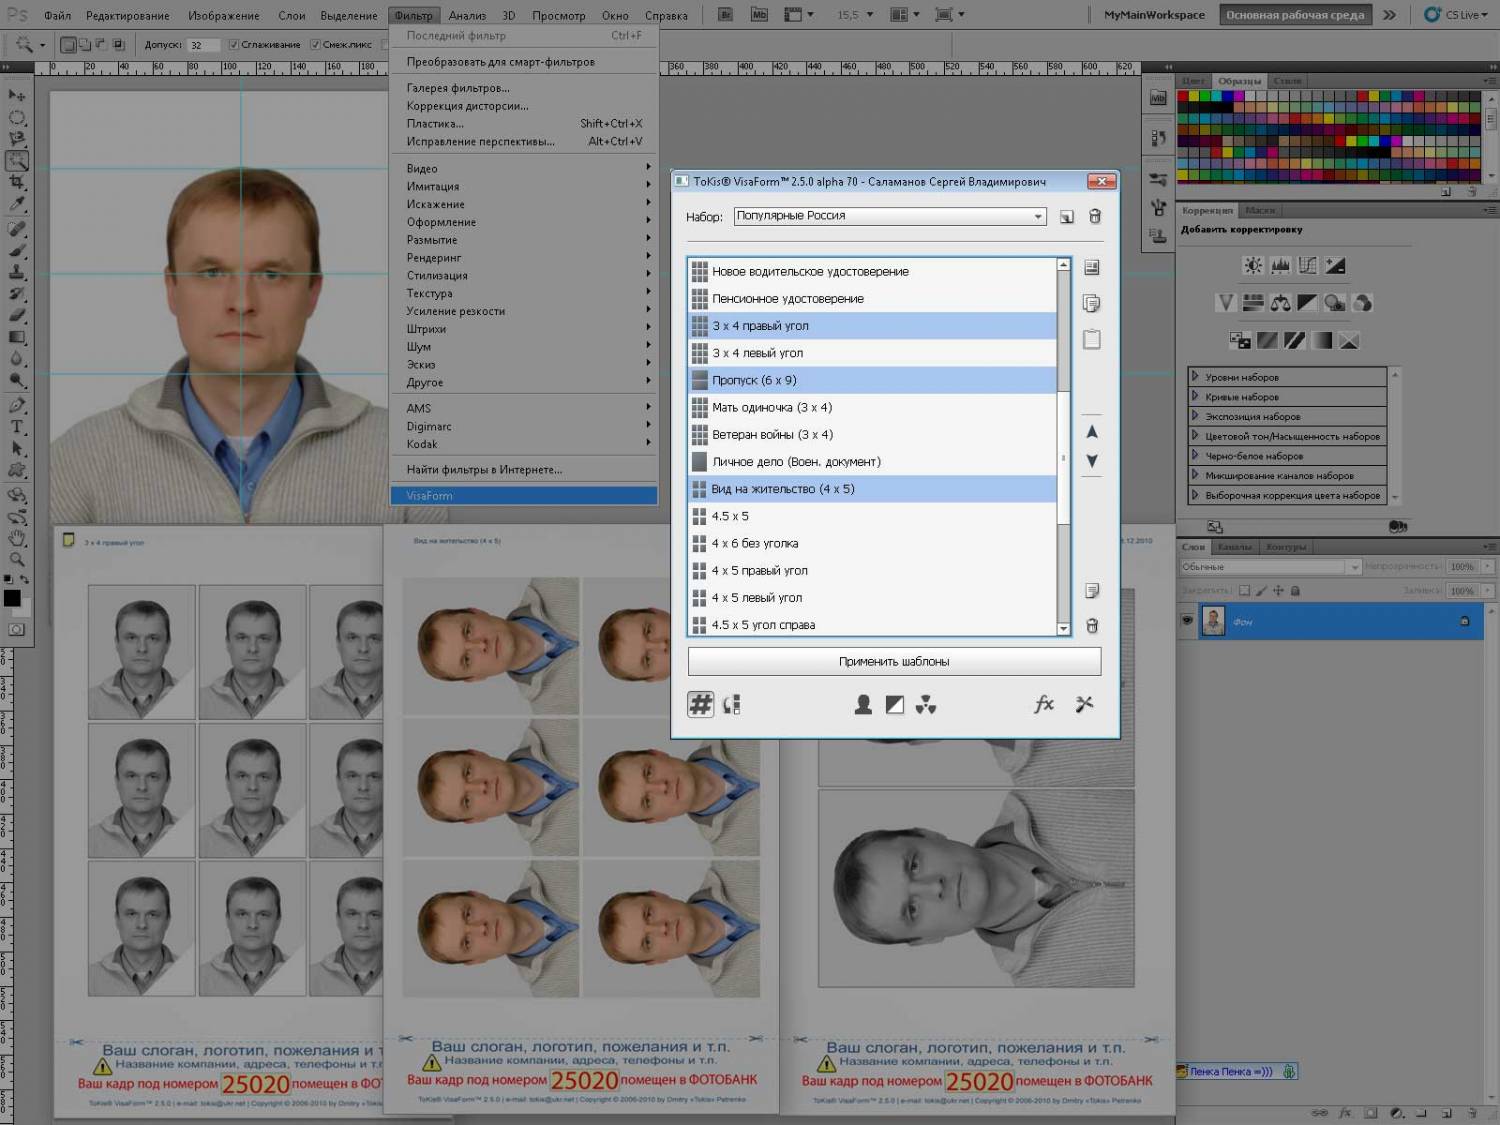
Task: Add a Color Balance adjustment (scales icon)
Action: point(1280,302)
